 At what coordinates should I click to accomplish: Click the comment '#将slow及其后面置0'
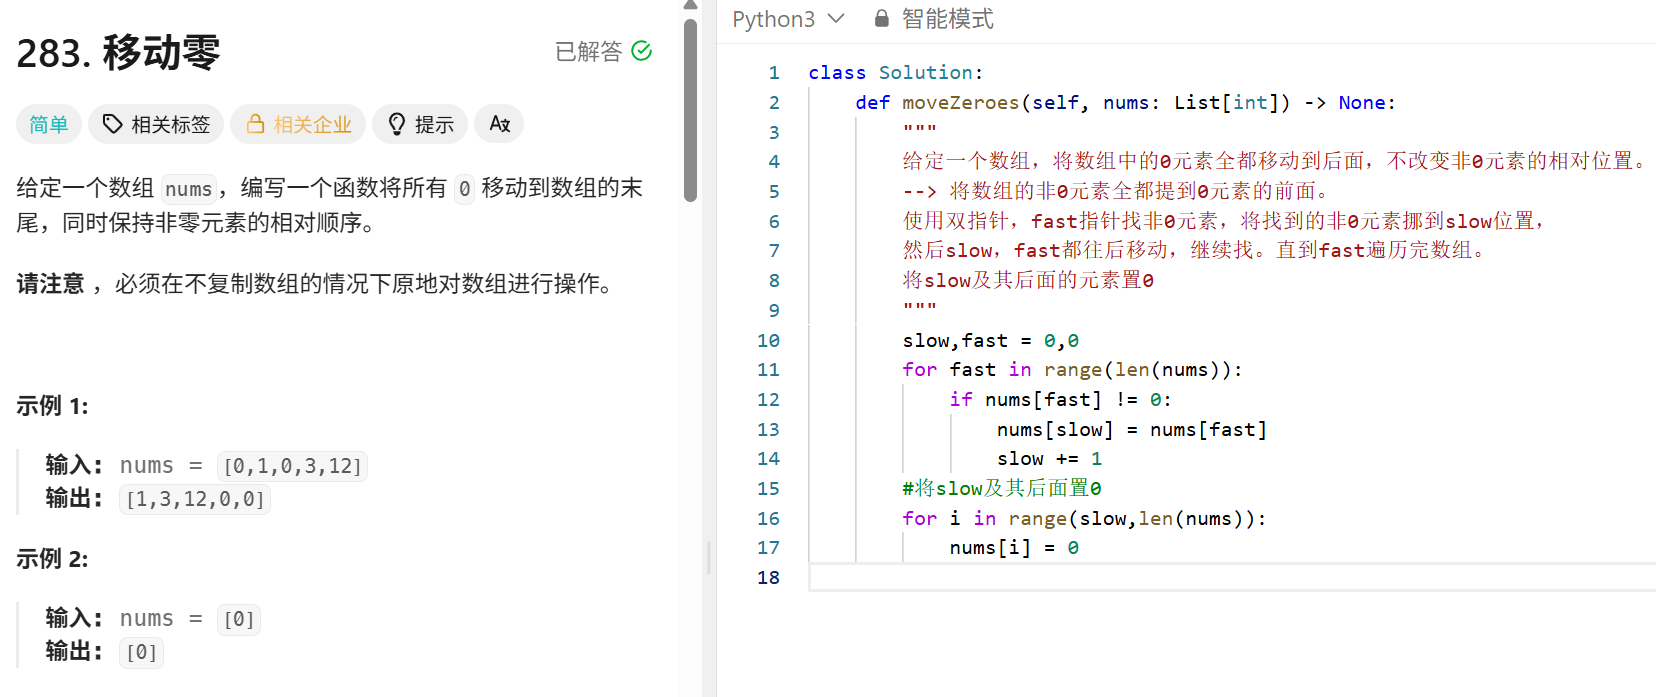tap(1002, 489)
